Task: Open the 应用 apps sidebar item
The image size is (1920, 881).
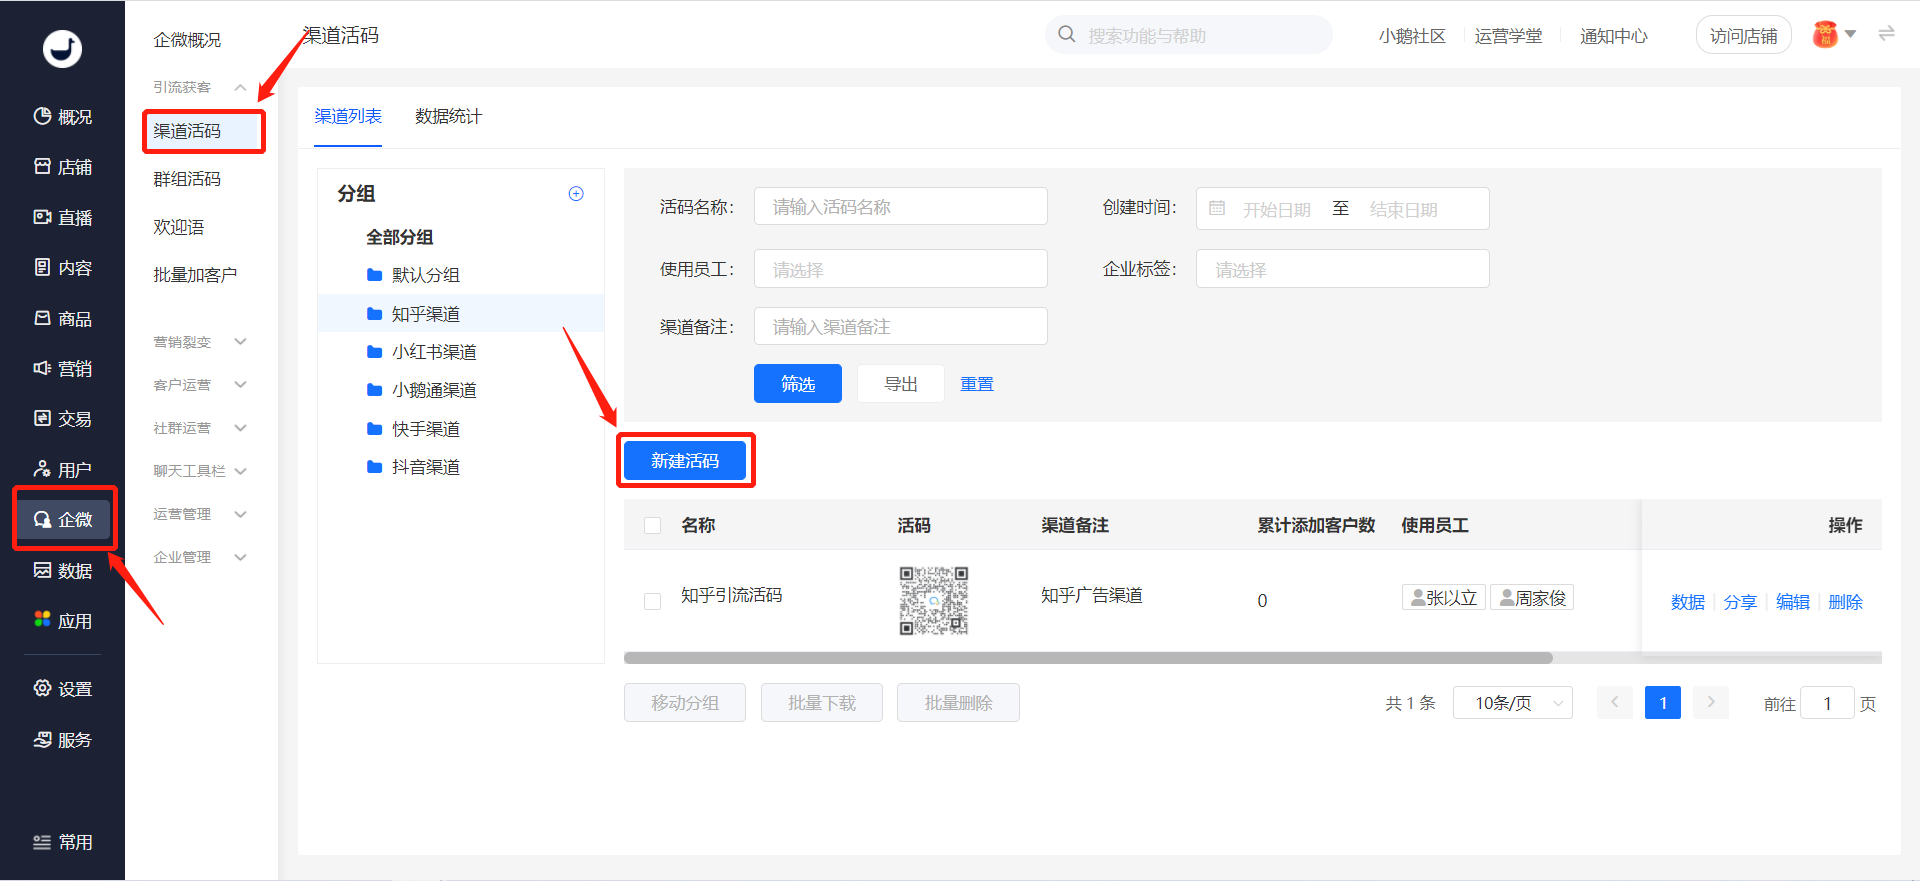Action: 62,621
